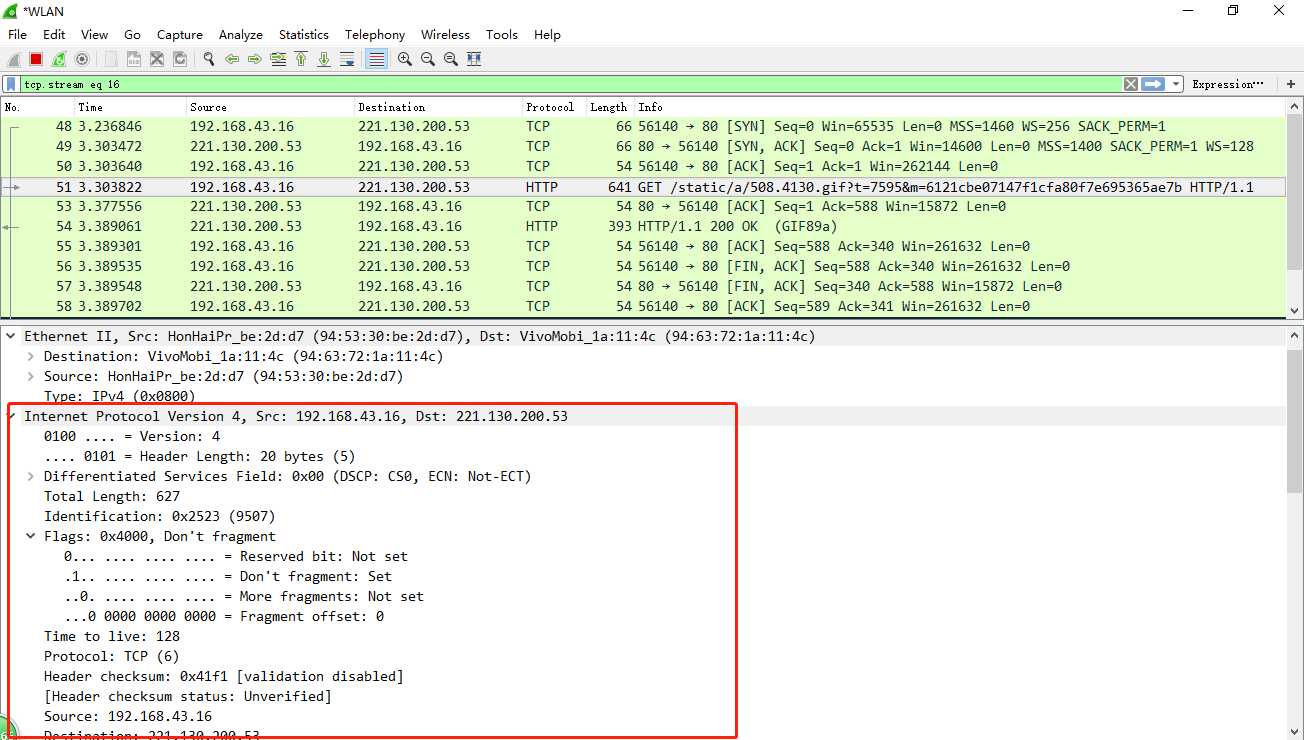Collapse the Internet Protocol Version 4 section
Screen dimensions: 1304x740
(11, 416)
